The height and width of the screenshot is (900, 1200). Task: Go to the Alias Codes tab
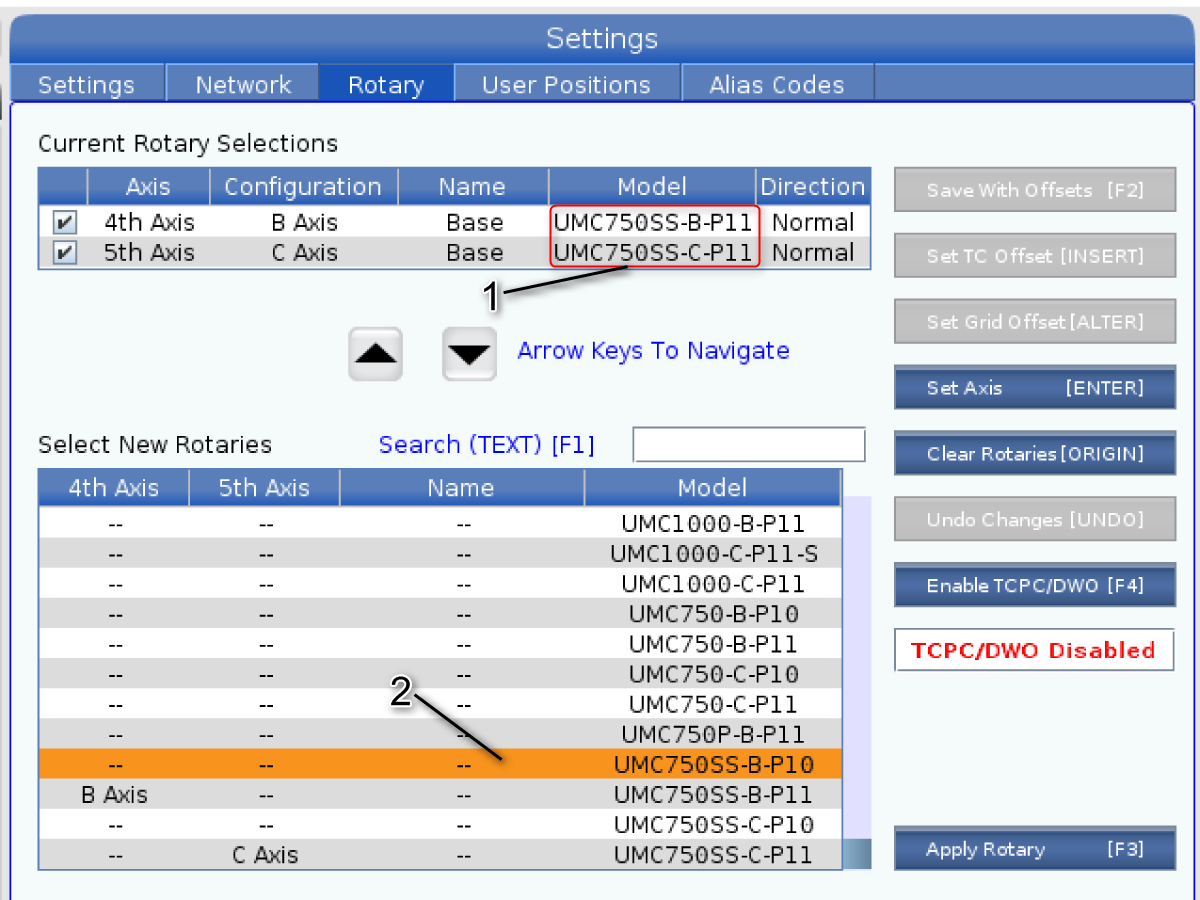[777, 85]
